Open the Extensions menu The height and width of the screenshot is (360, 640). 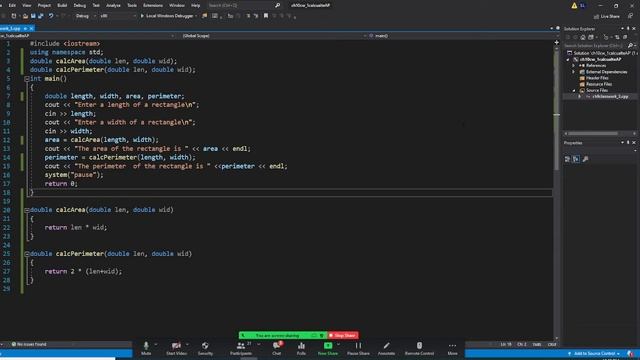[153, 5]
